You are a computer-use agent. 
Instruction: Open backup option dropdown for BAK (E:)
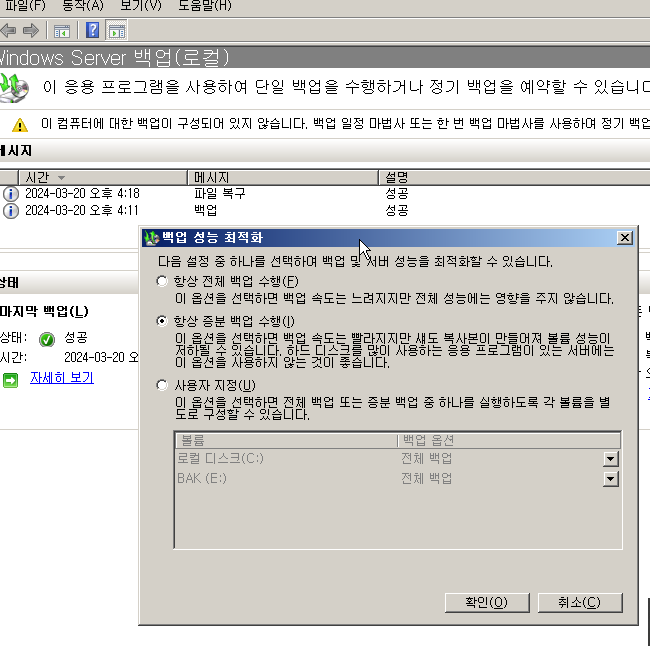click(x=610, y=479)
